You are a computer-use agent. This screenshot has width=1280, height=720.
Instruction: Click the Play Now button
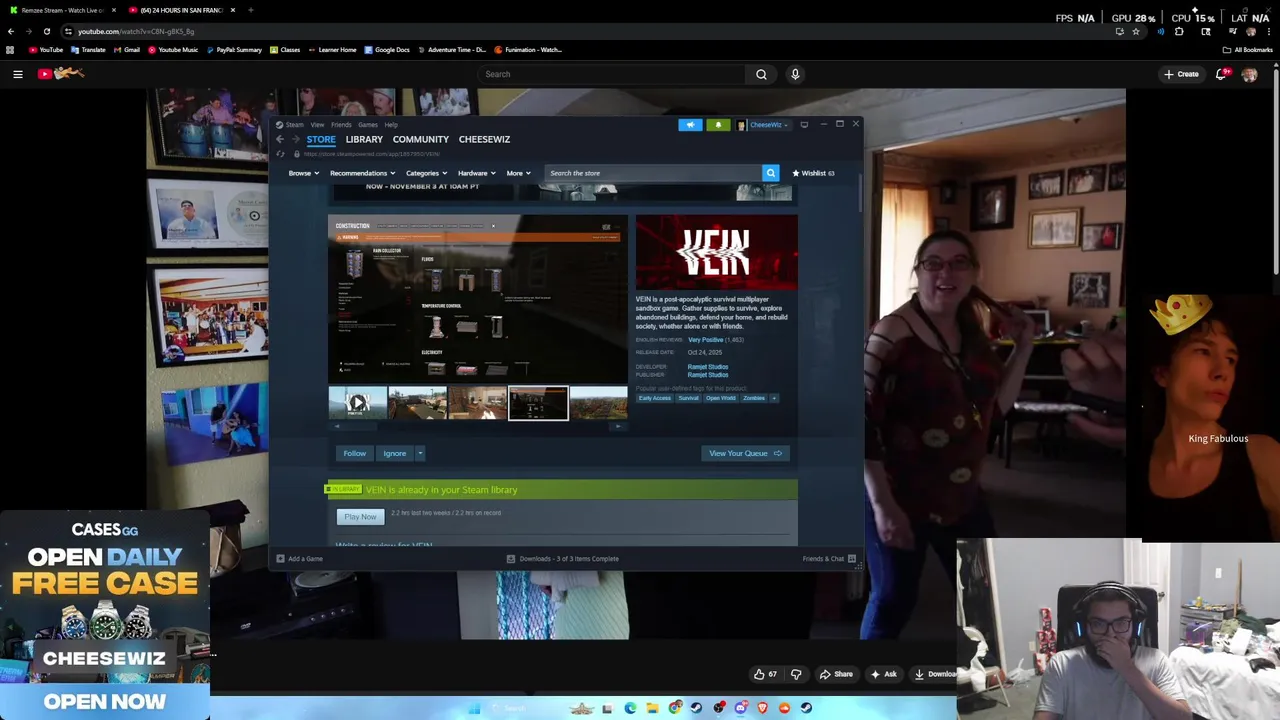pyautogui.click(x=360, y=517)
